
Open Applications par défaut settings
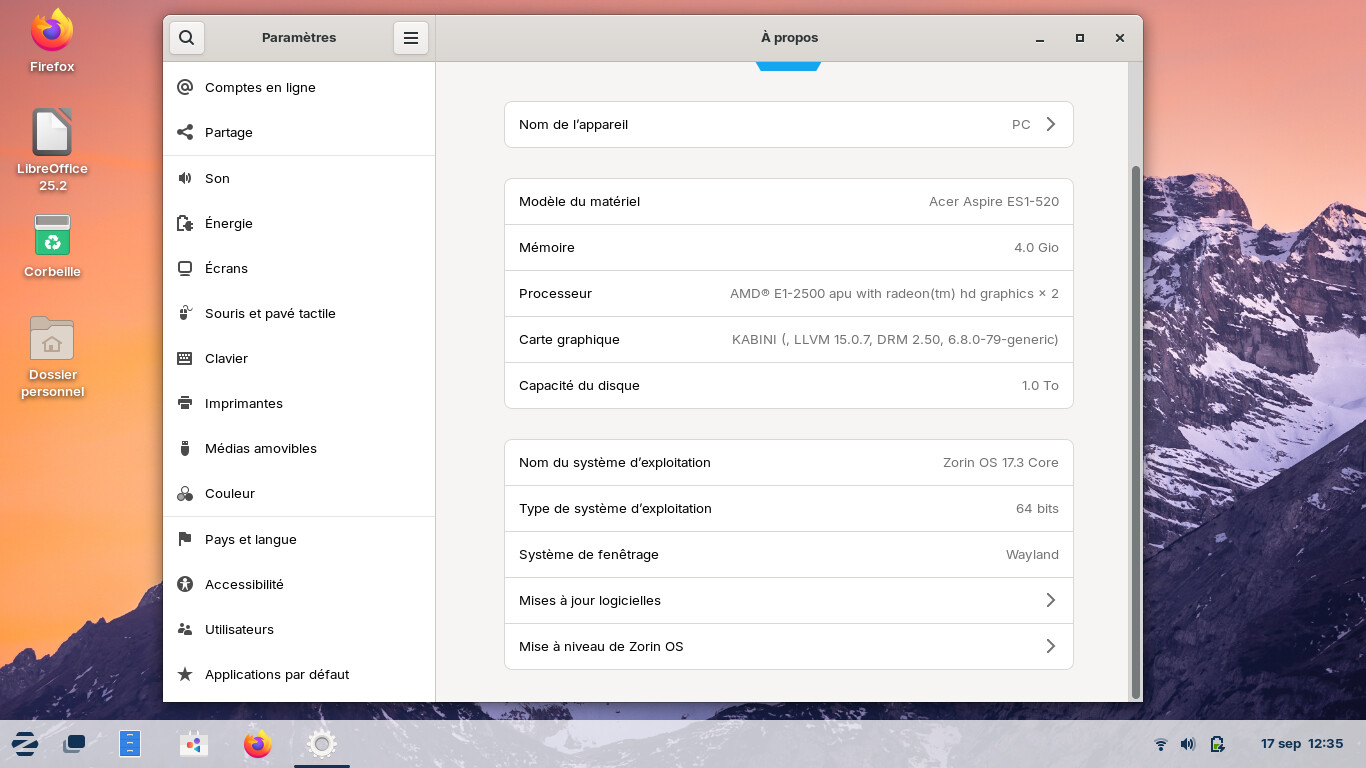click(277, 675)
